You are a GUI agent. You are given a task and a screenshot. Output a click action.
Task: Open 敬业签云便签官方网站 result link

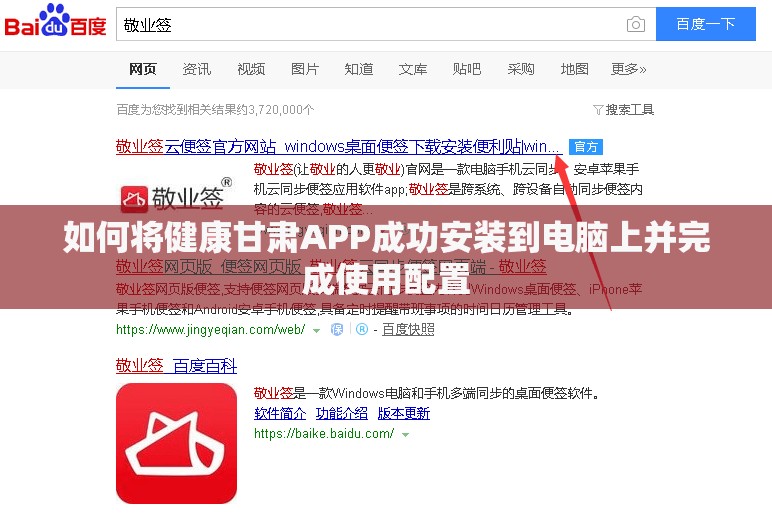click(x=339, y=146)
